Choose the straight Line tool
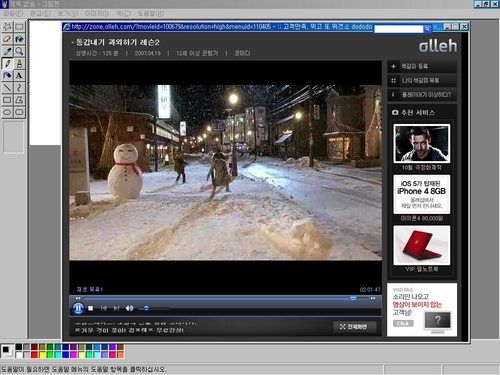Image resolution: width=500 pixels, height=375 pixels. pos(7,88)
